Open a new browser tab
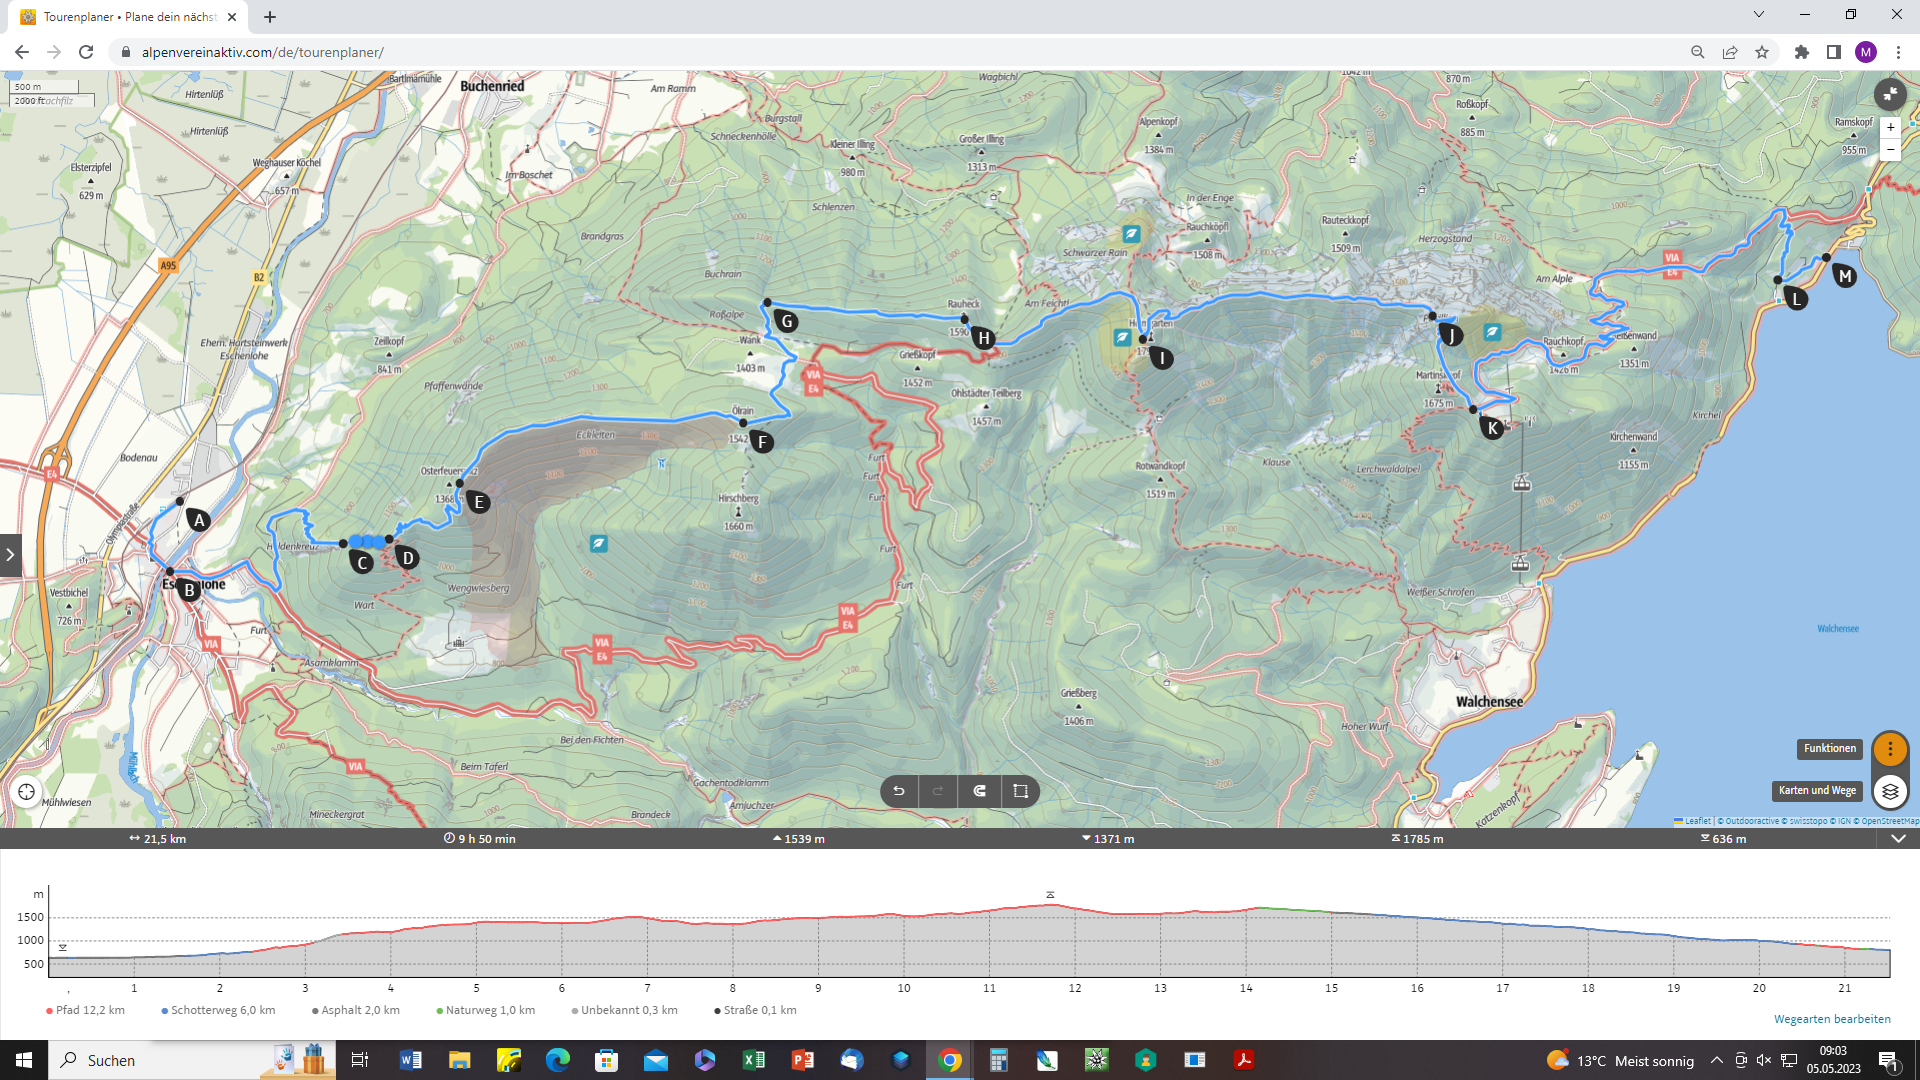The image size is (1920, 1080). click(270, 17)
